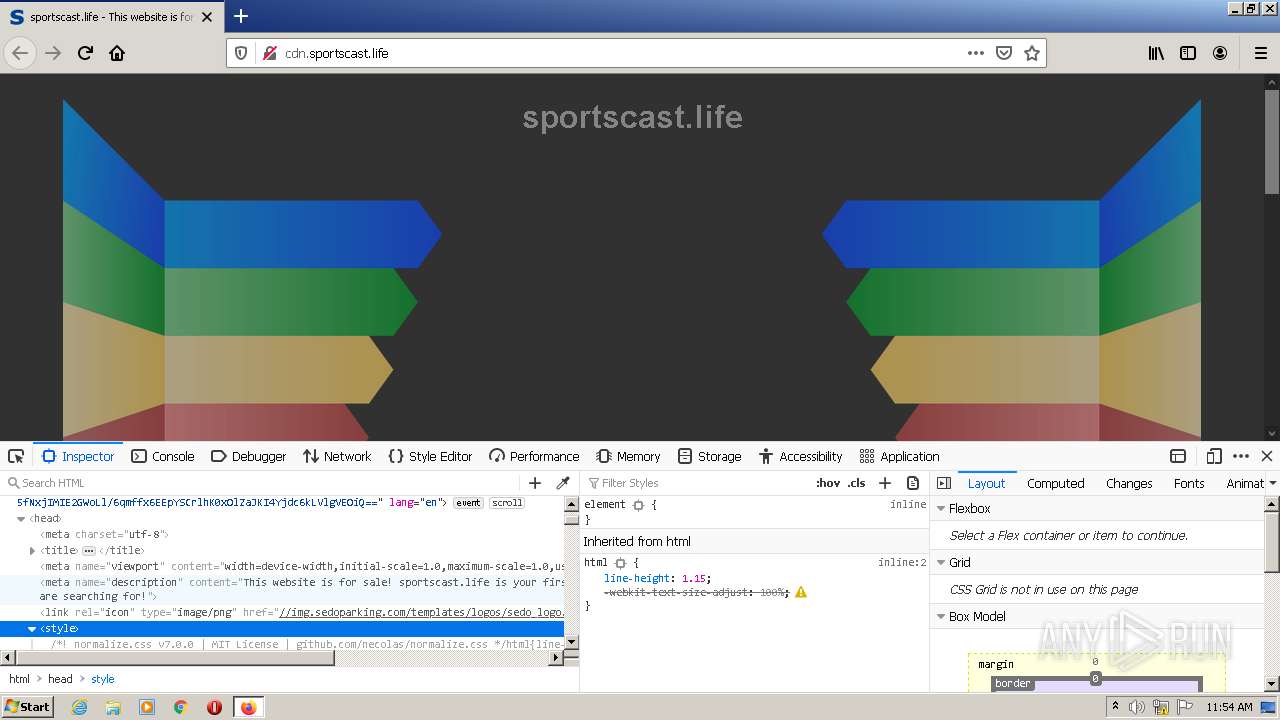Toggle the .cls classes panel
Screen dimensions: 1280x720
857,483
